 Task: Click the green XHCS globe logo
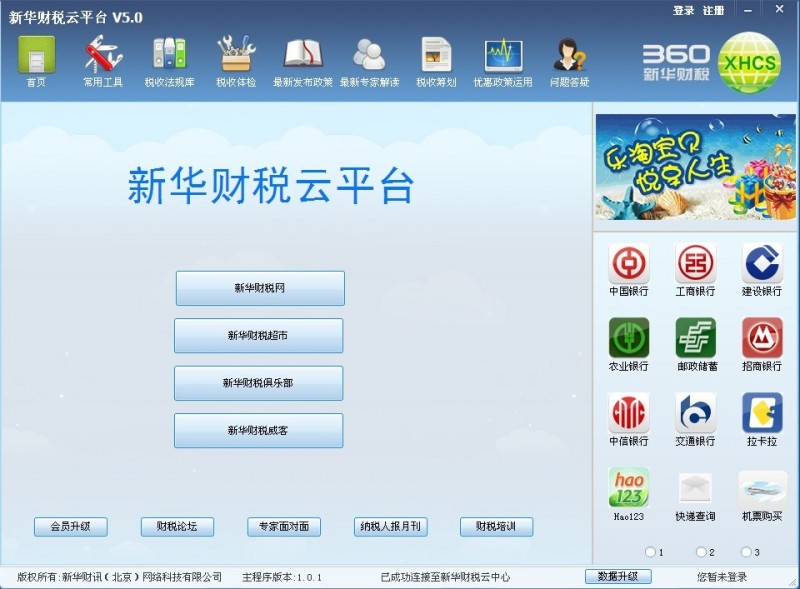(749, 63)
